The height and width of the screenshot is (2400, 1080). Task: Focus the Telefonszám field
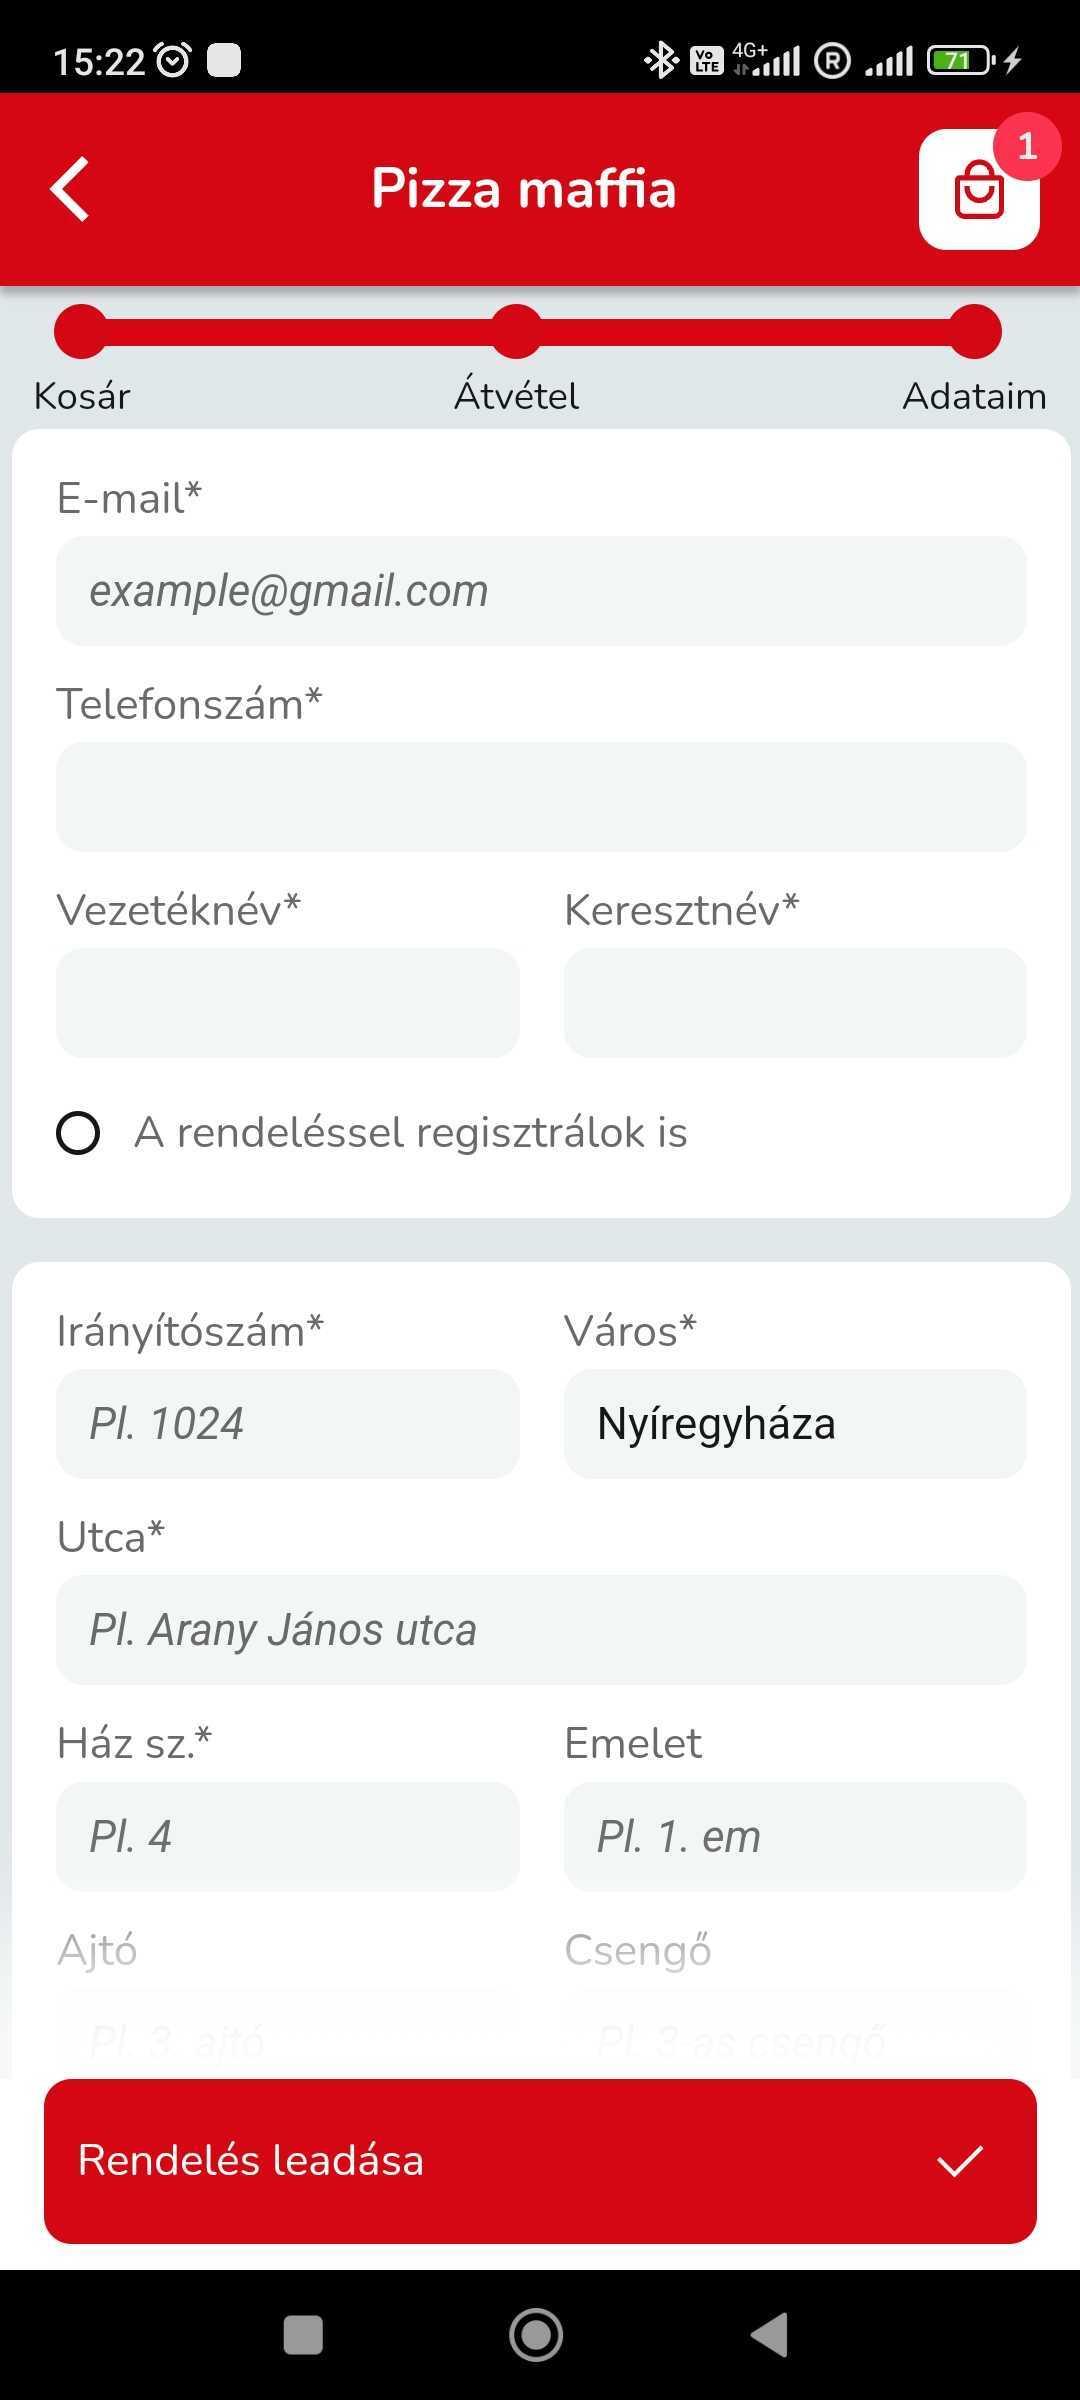(541, 797)
